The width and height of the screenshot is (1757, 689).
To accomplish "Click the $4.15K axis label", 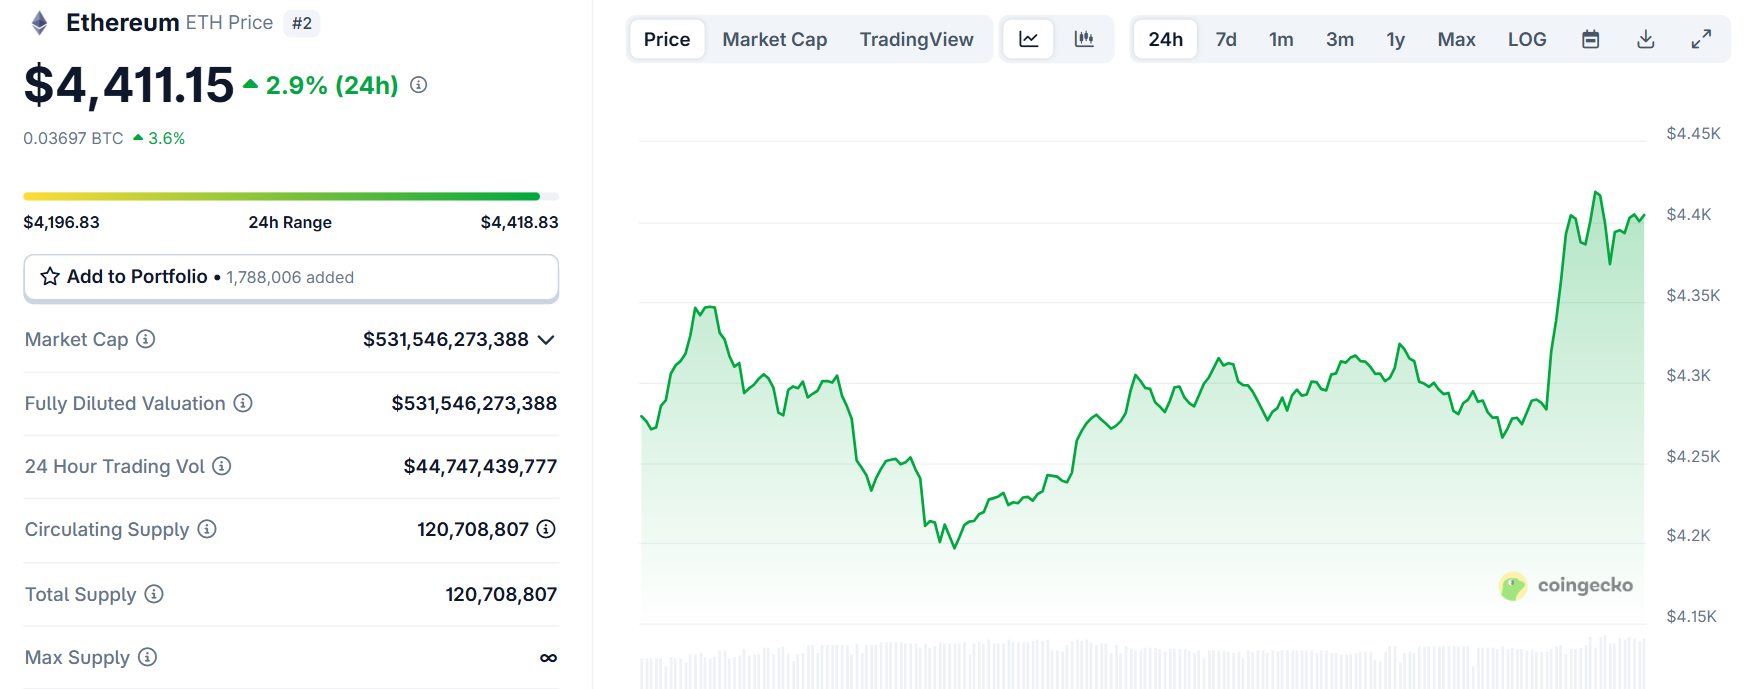I will (1692, 616).
